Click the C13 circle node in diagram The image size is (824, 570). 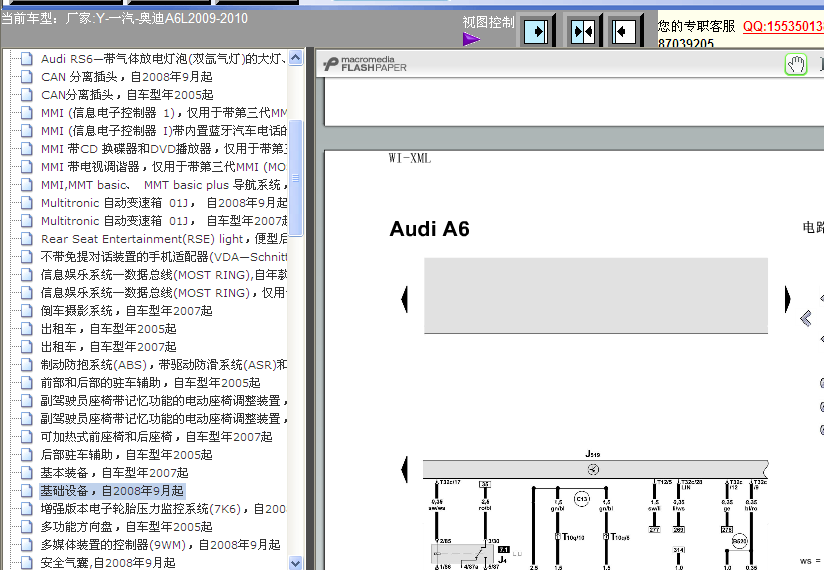tap(582, 499)
